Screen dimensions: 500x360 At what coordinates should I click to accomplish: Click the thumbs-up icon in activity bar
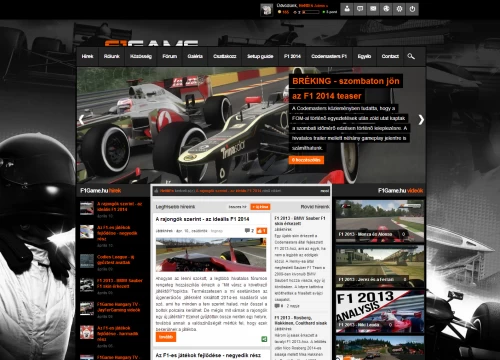tap(156, 191)
